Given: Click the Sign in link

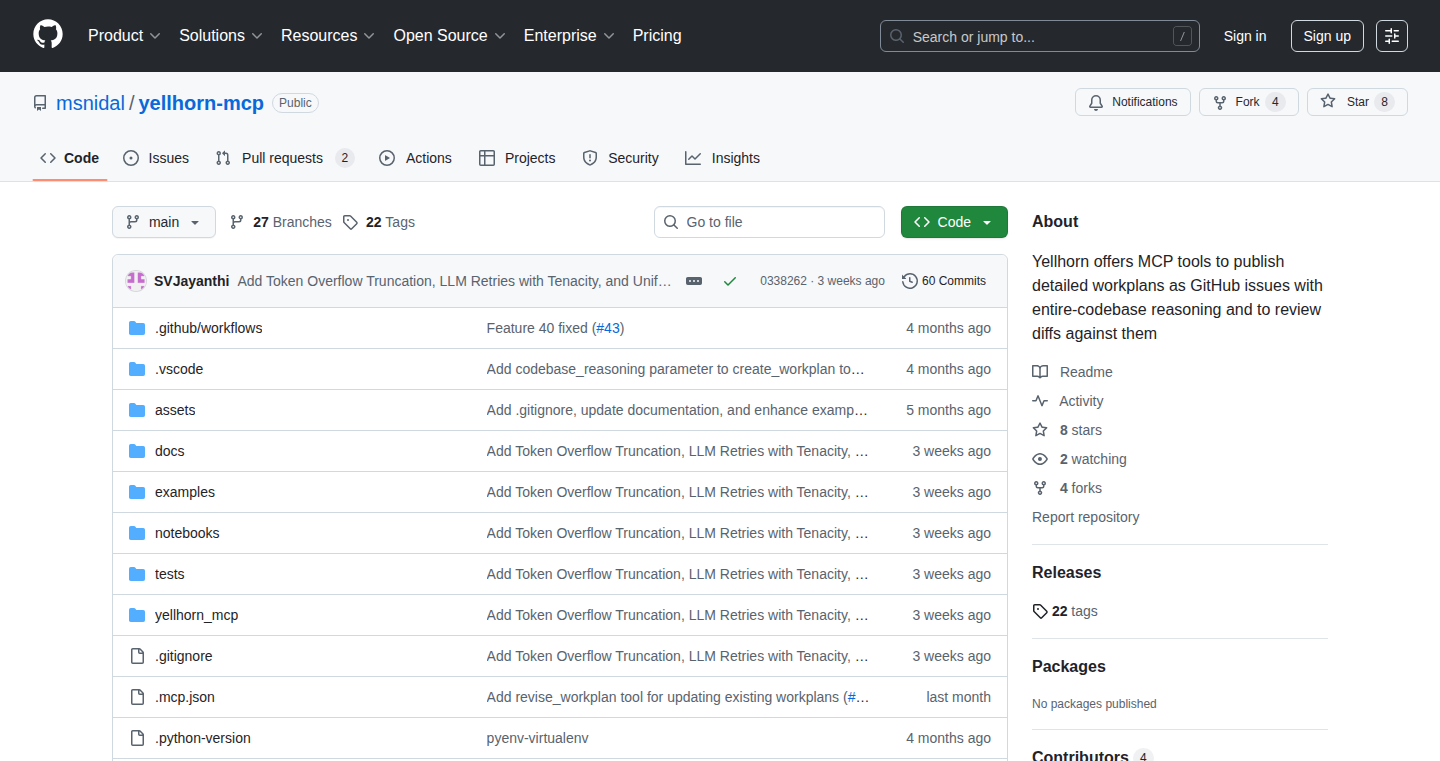Looking at the screenshot, I should pyautogui.click(x=1245, y=36).
